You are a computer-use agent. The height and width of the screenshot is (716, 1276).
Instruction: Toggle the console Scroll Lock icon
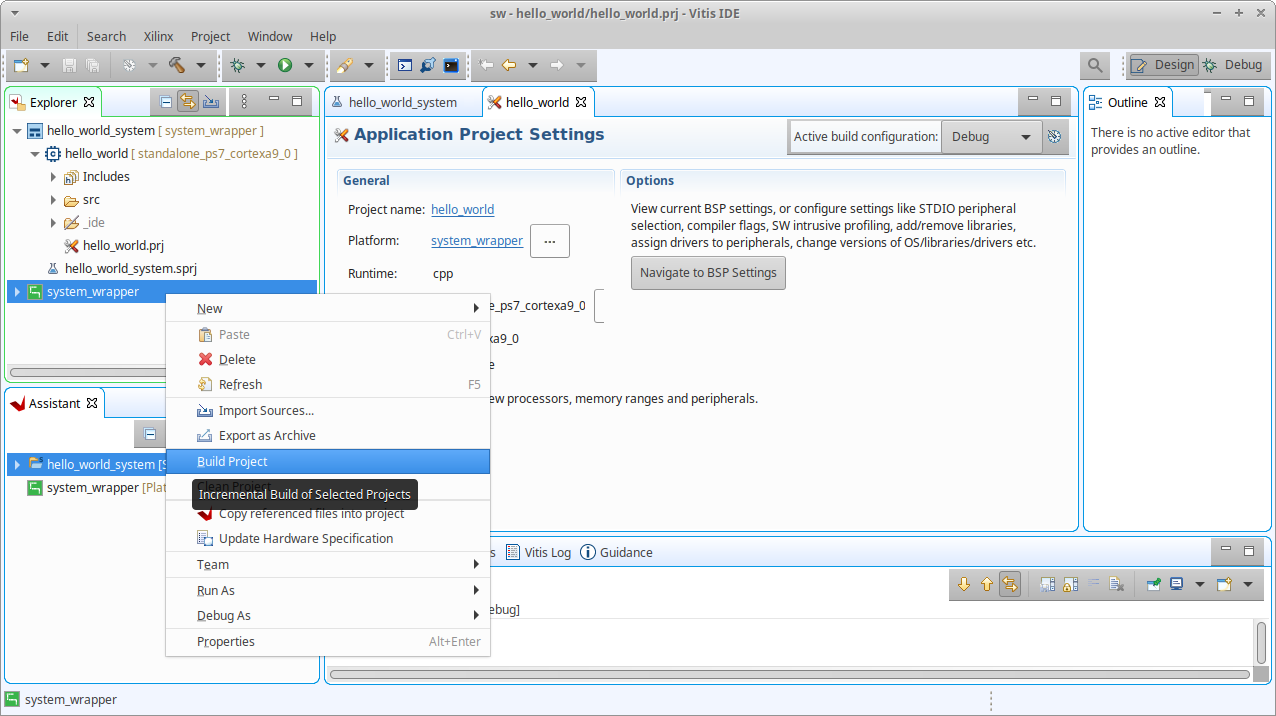click(1069, 585)
